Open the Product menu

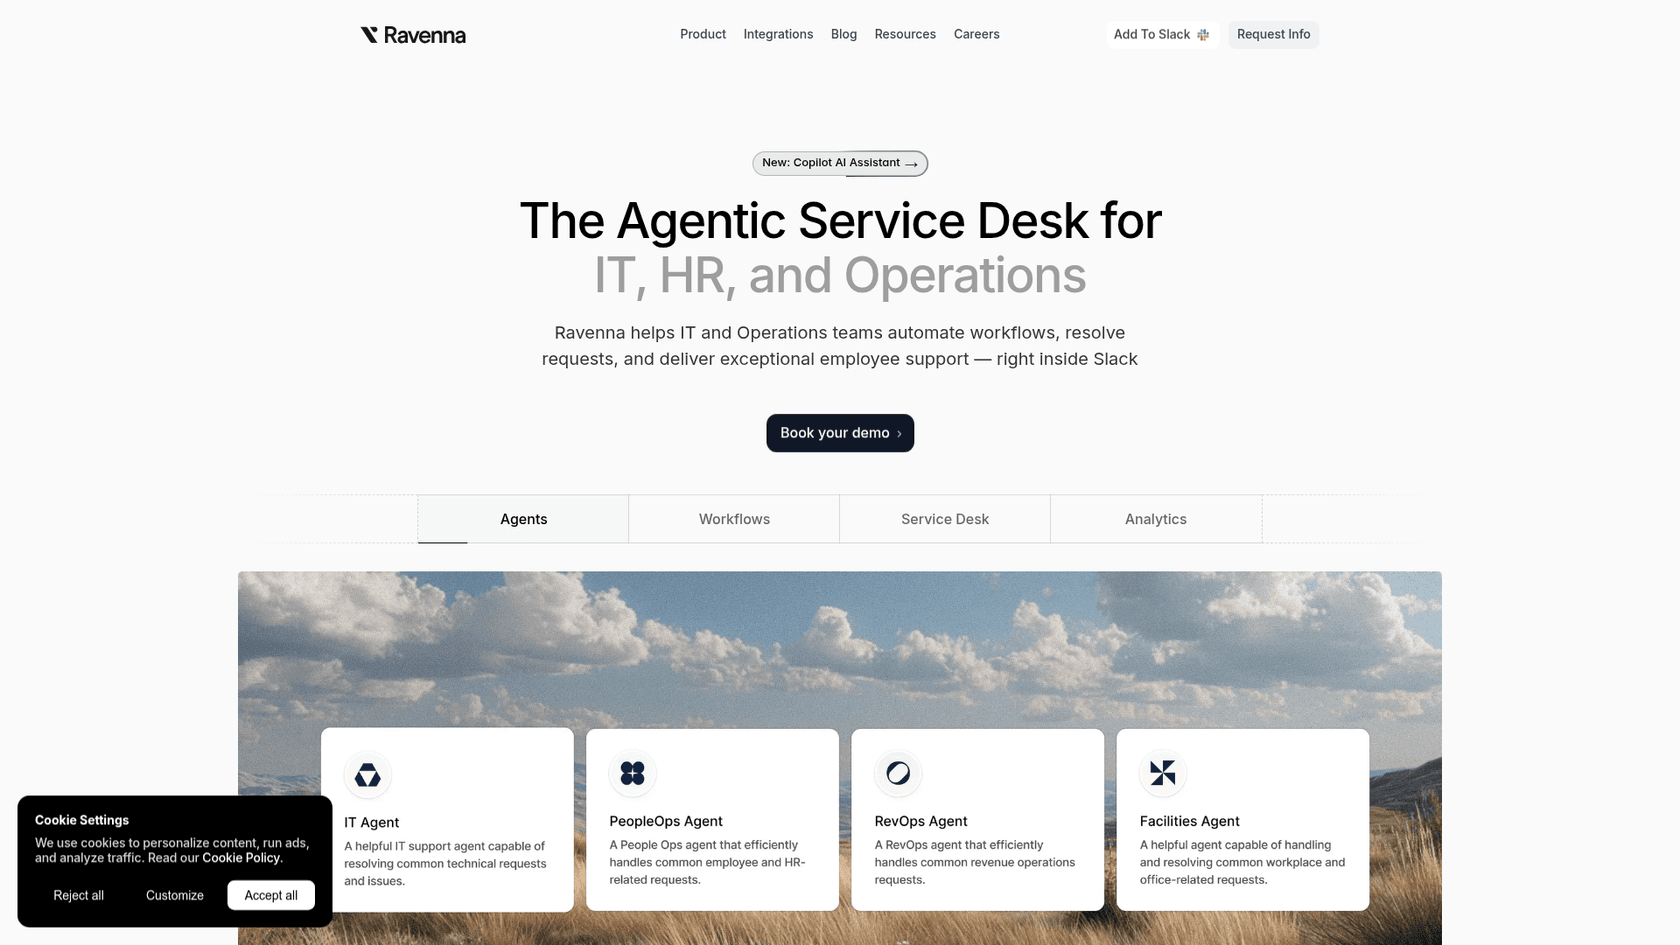coord(703,34)
